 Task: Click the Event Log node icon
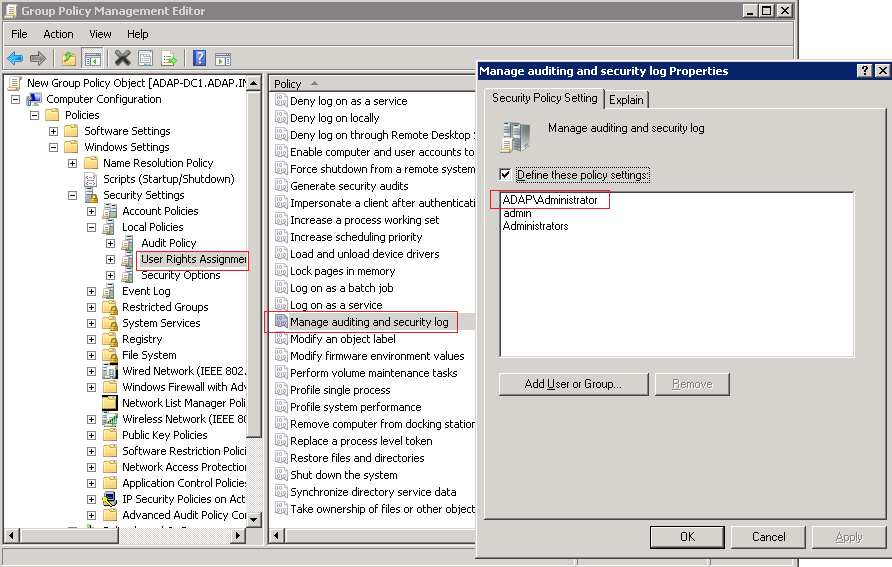point(110,291)
